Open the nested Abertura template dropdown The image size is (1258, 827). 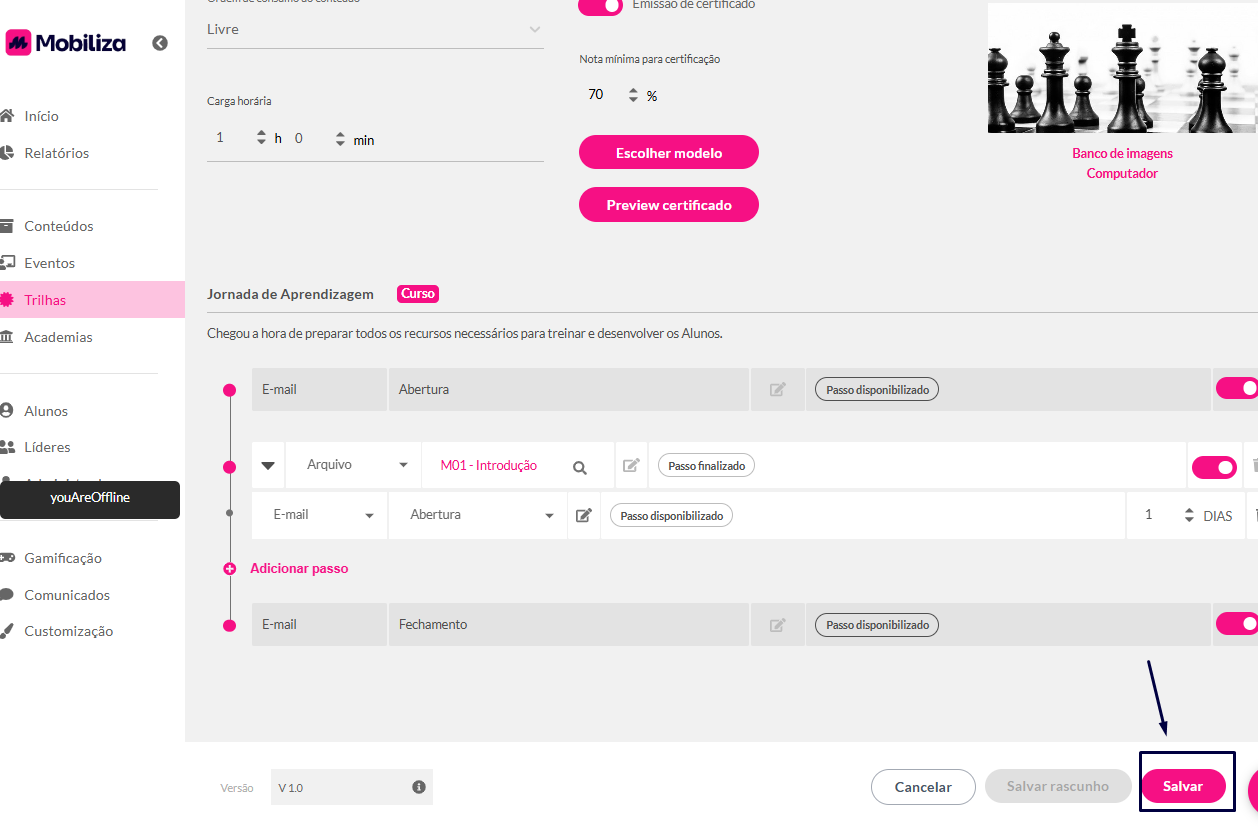point(478,515)
